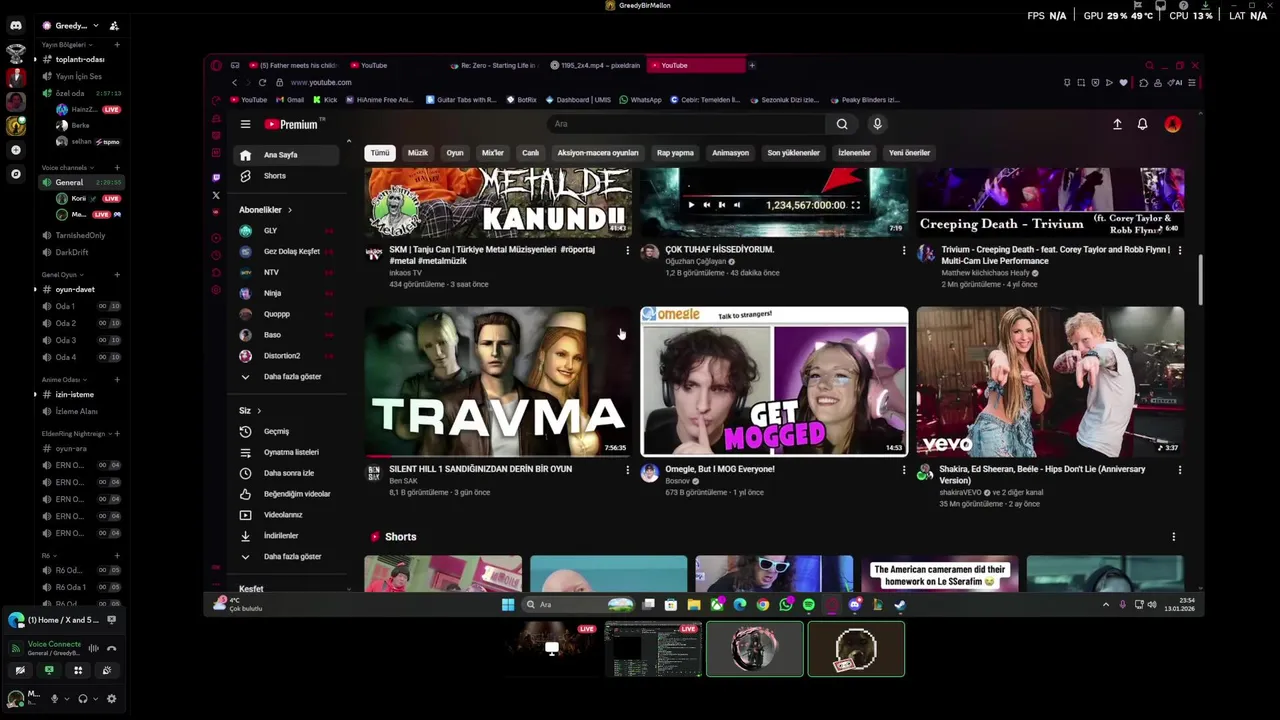Open Discord direct messages home

point(15,25)
